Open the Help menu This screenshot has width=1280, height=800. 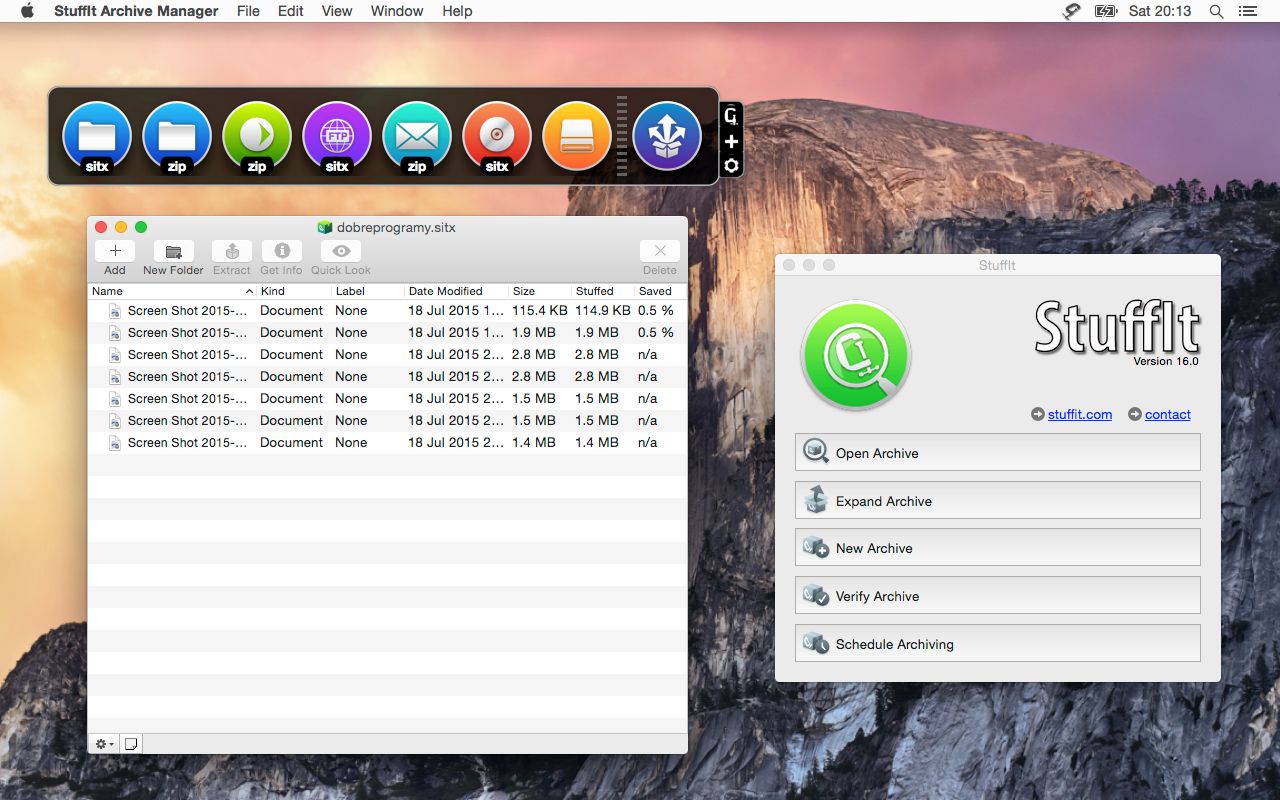[457, 11]
